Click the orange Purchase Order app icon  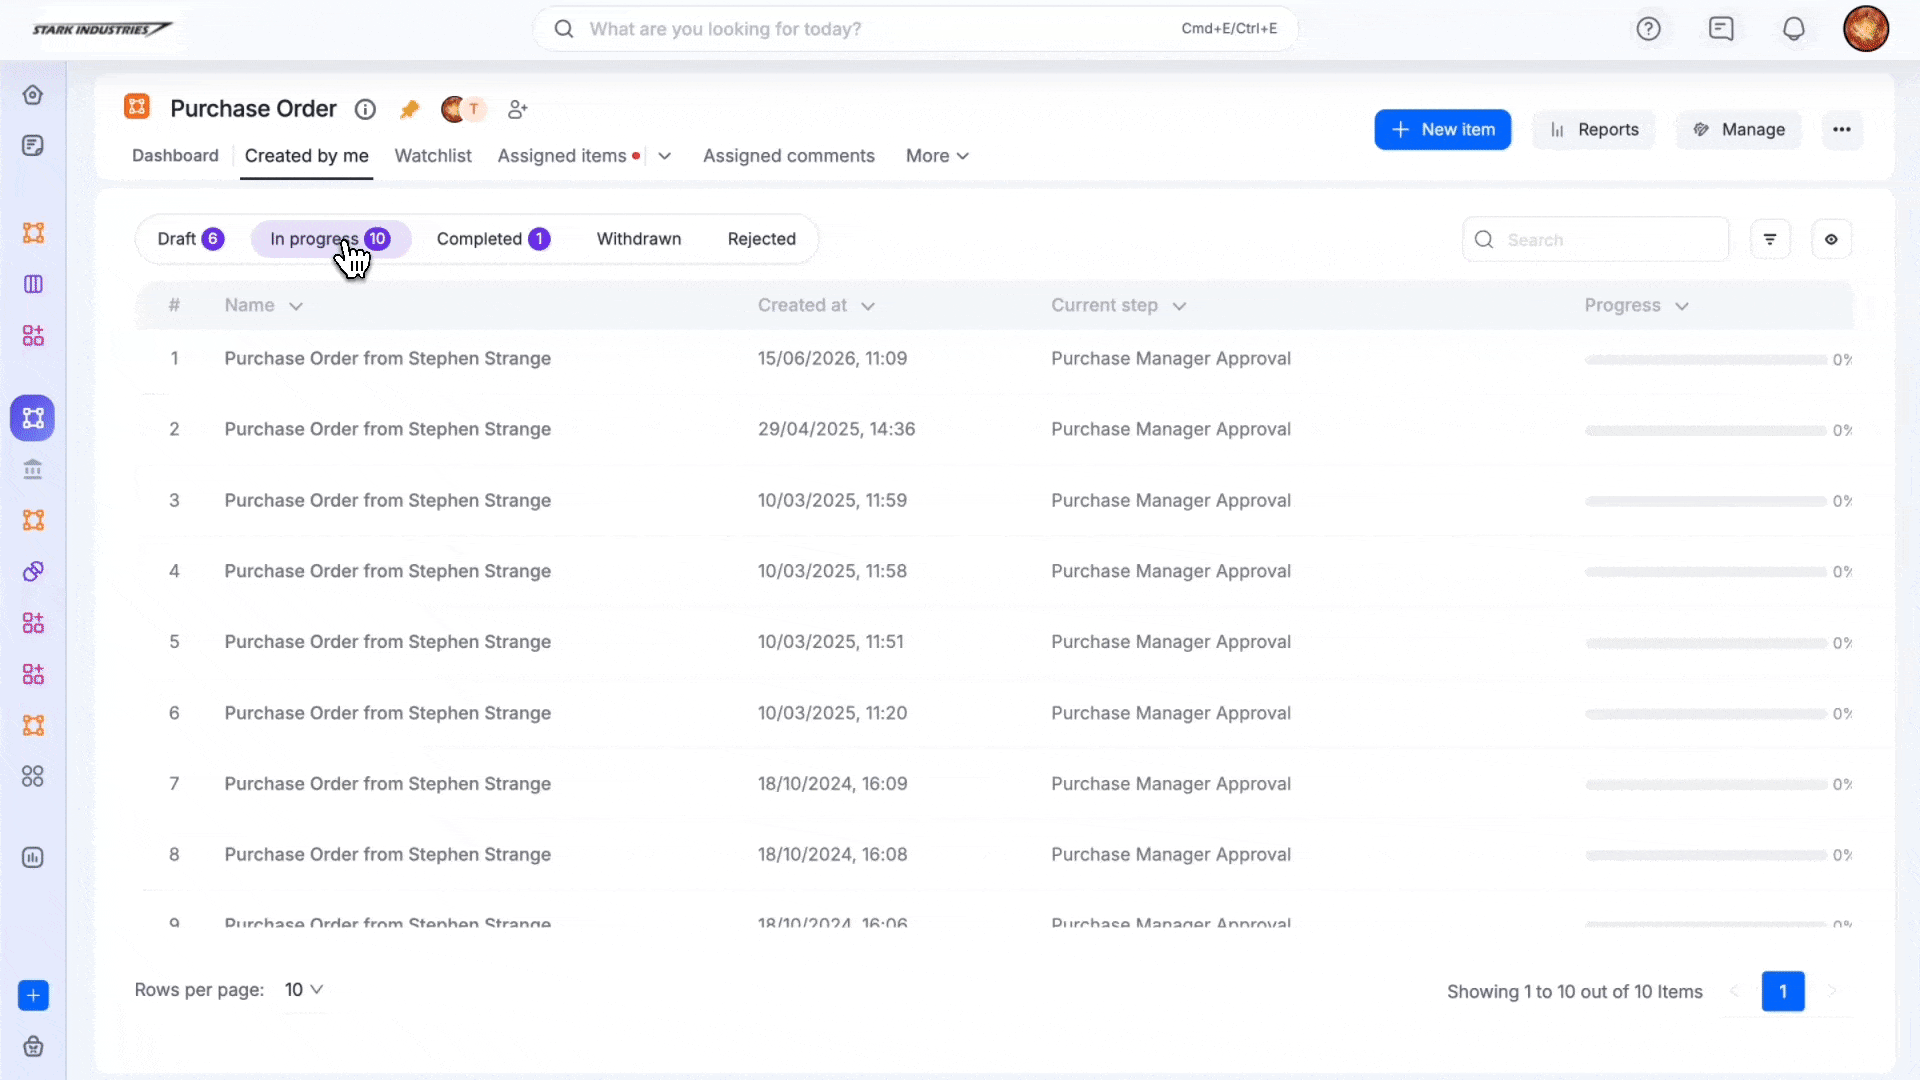137,106
